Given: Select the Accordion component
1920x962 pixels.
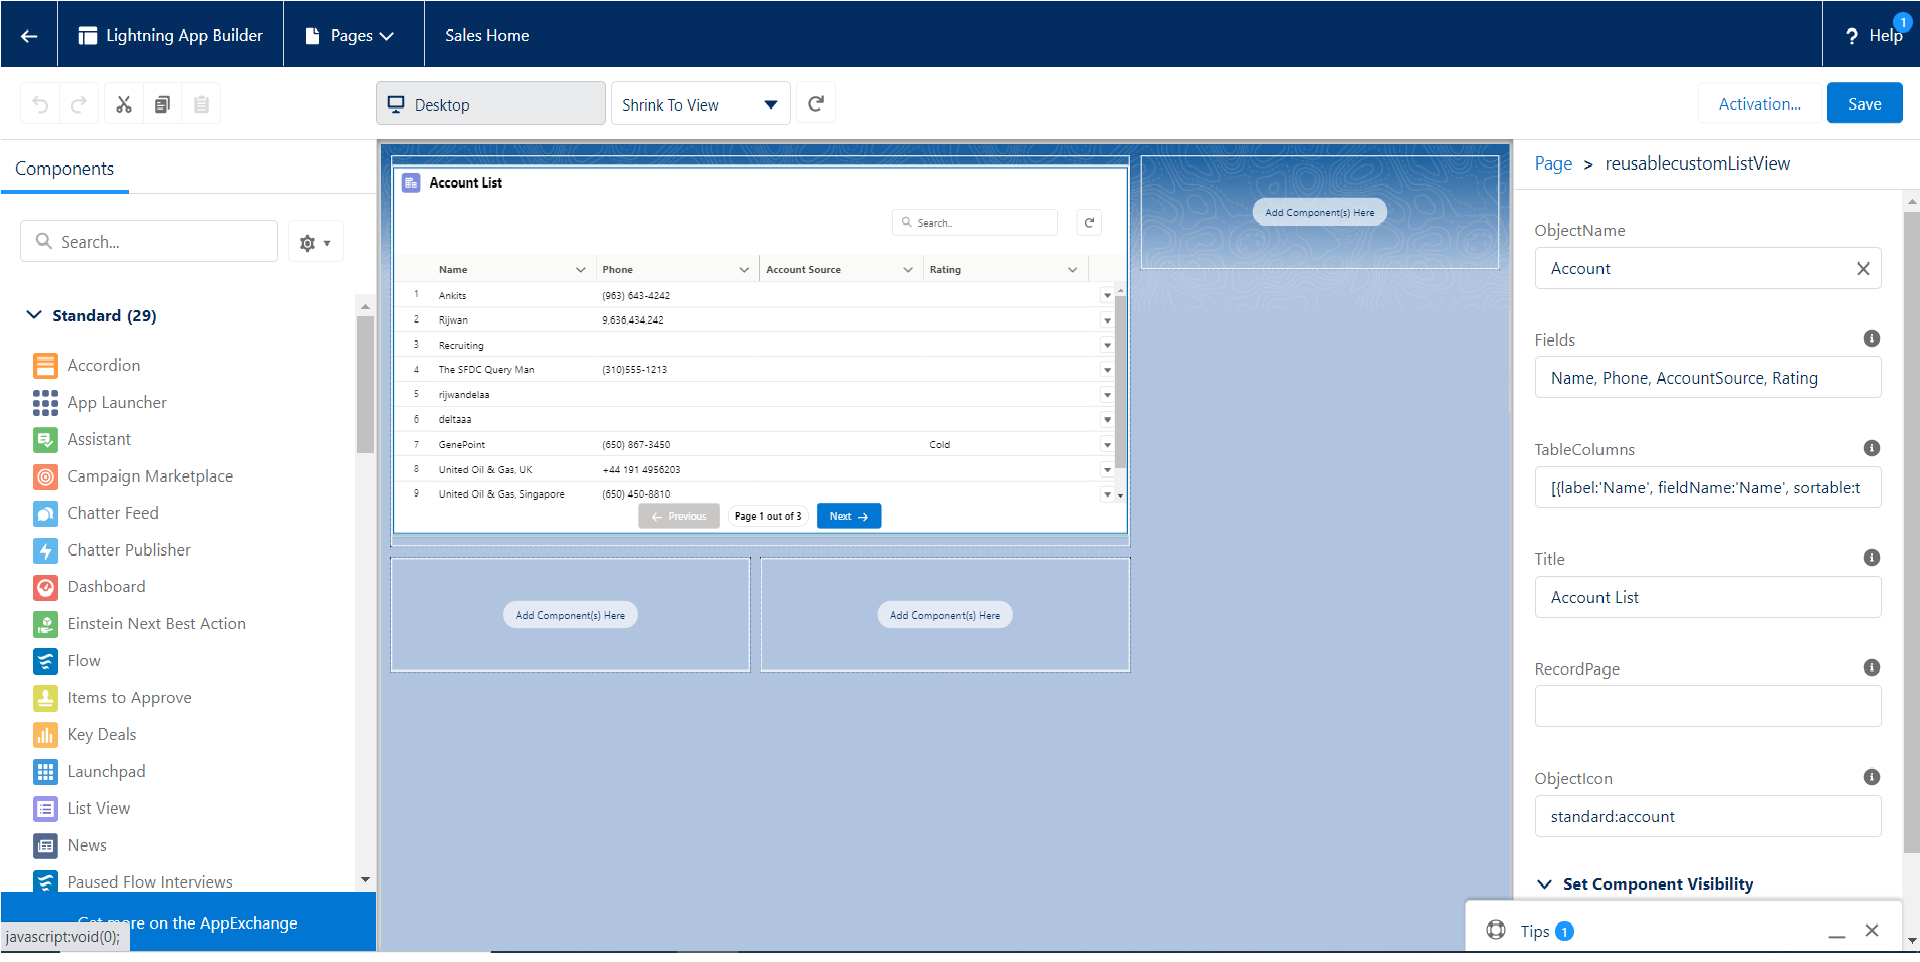Looking at the screenshot, I should point(104,366).
